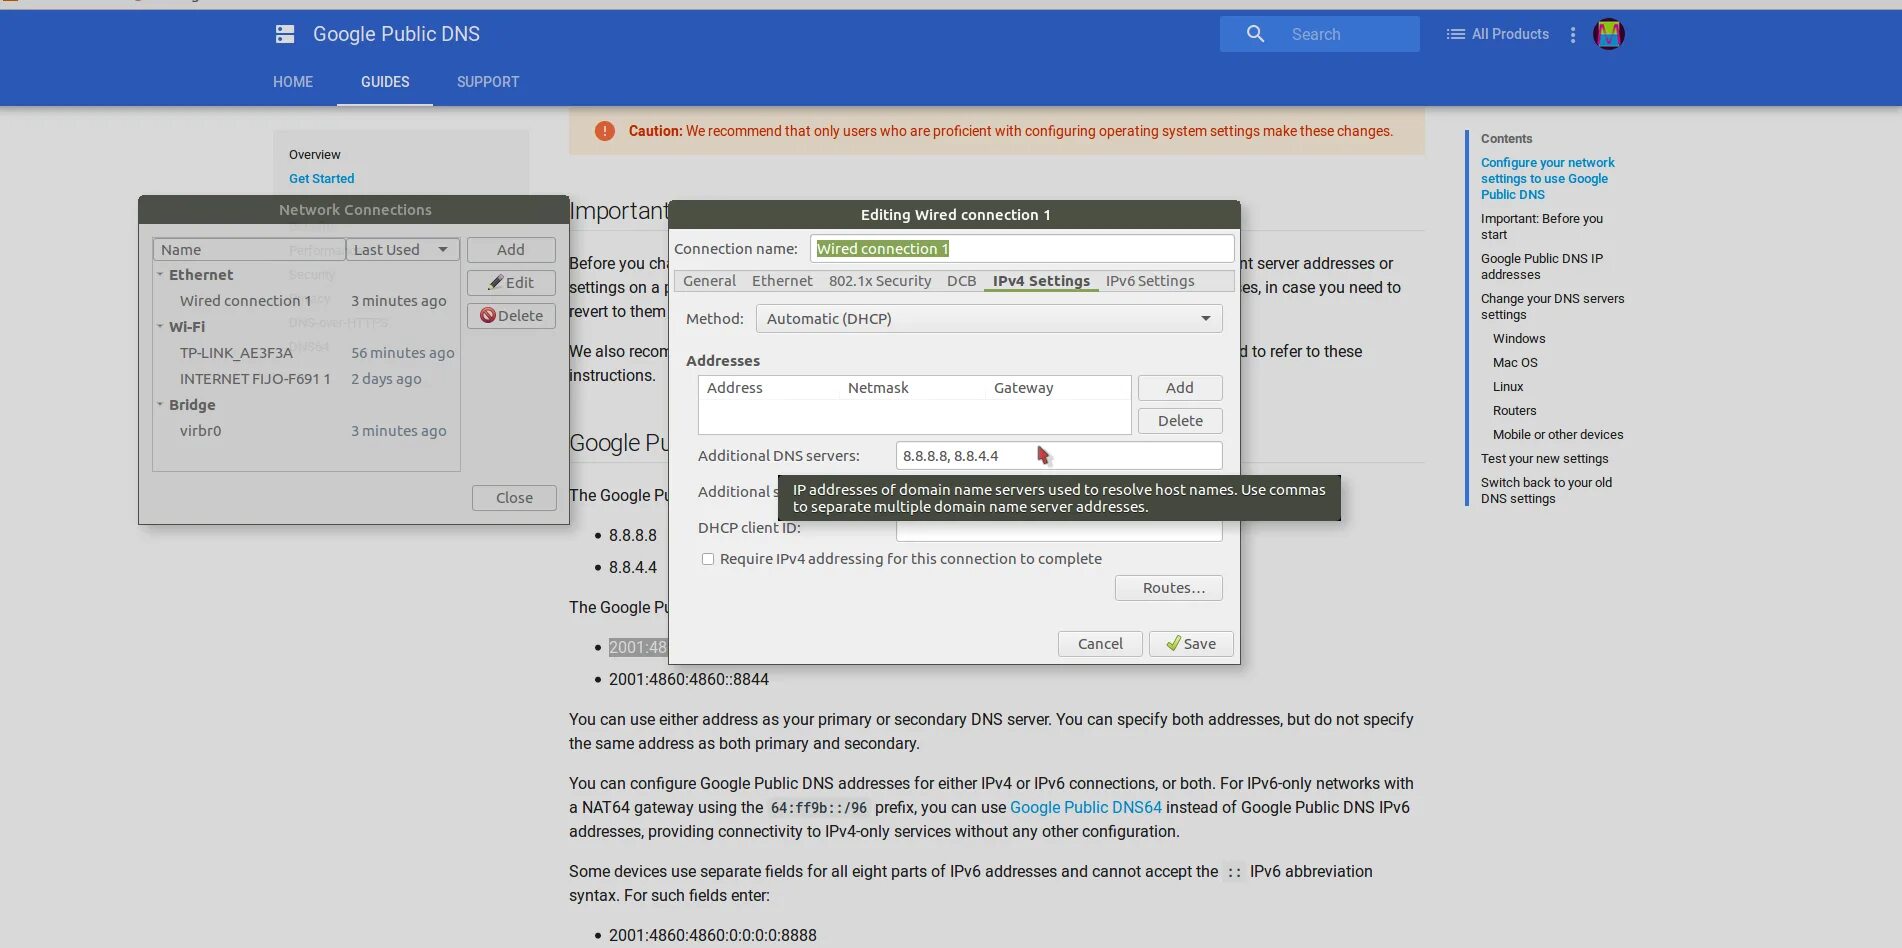Image resolution: width=1902 pixels, height=948 pixels.
Task: Jump to the Routers section
Action: [1514, 411]
